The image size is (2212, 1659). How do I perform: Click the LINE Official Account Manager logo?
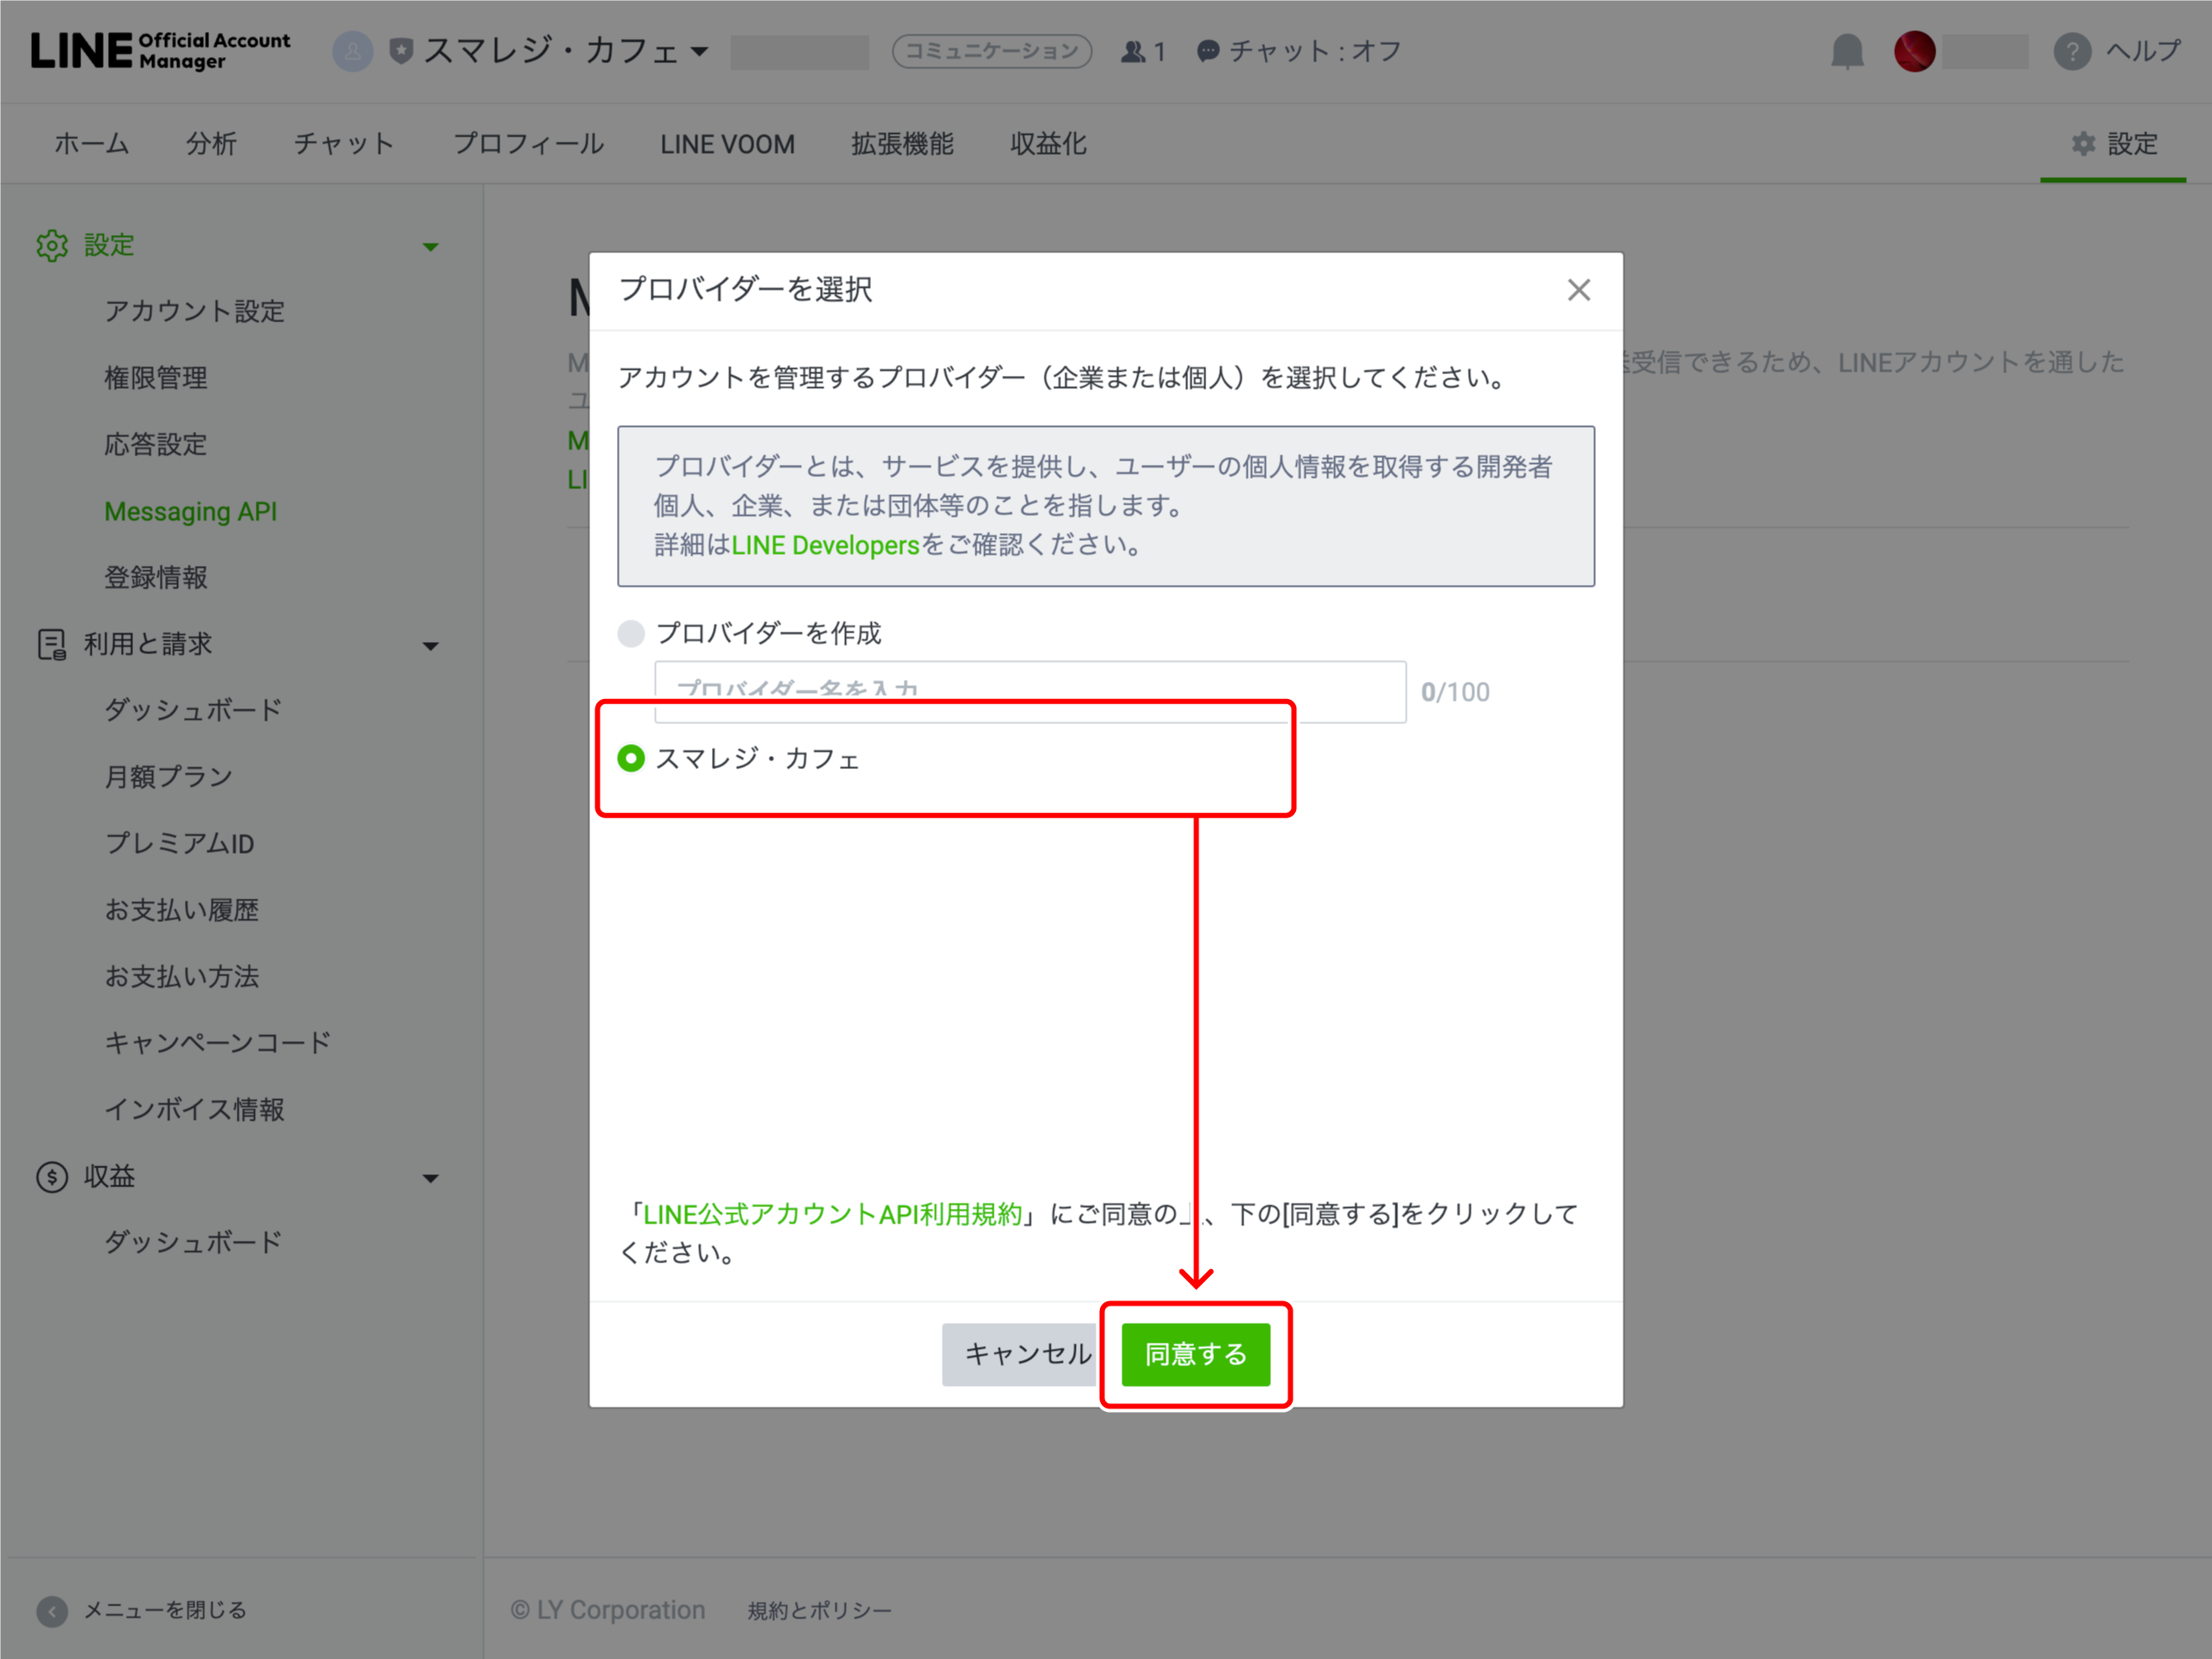tap(160, 51)
